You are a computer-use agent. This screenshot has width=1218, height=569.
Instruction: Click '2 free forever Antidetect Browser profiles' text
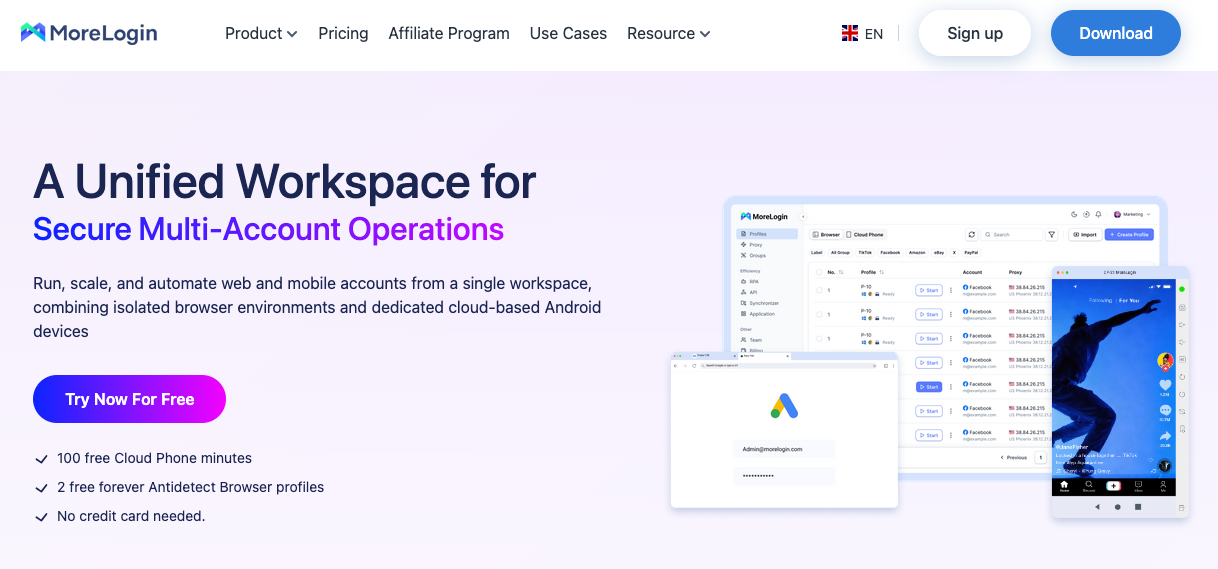190,487
